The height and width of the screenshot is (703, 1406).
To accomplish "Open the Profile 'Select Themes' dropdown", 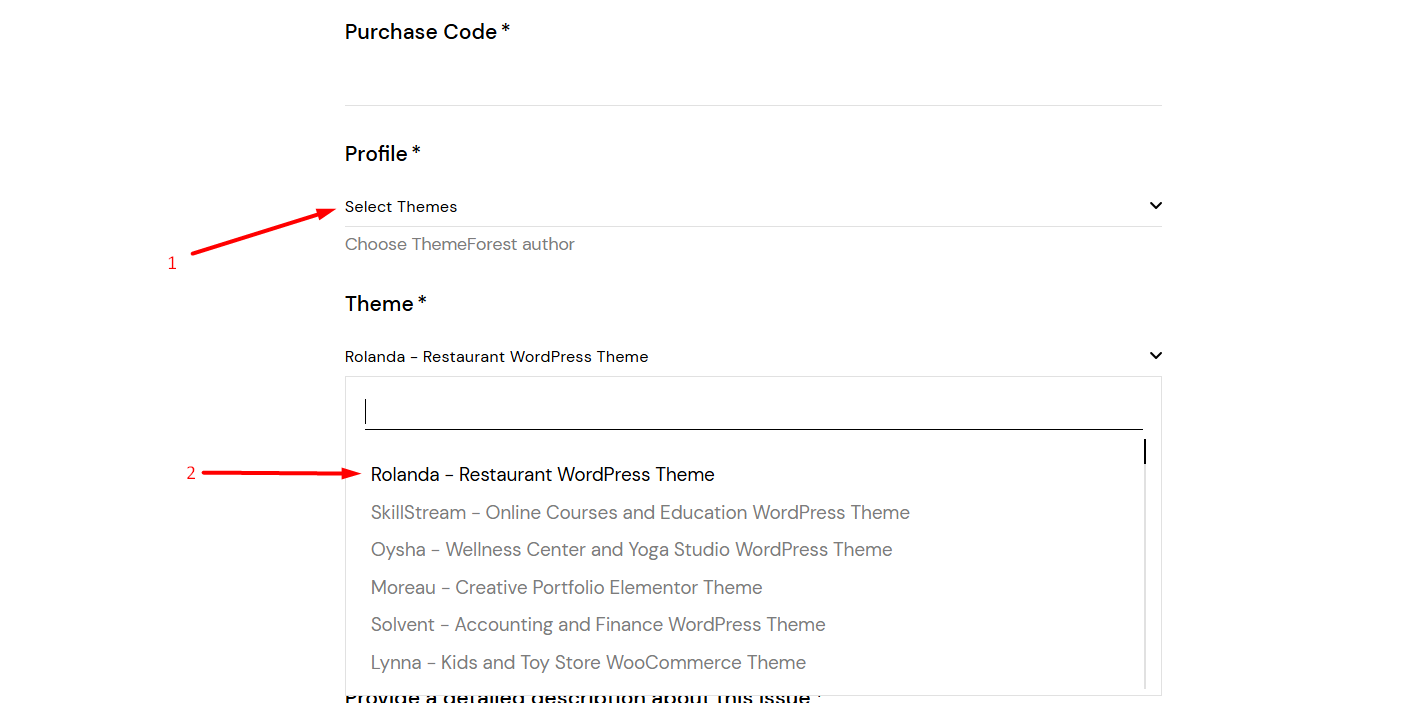I will point(753,206).
